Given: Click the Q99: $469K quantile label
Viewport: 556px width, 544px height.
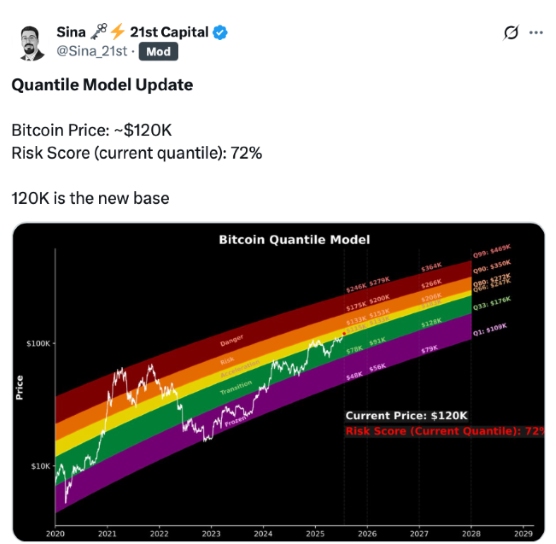Looking at the screenshot, I should pos(491,251).
